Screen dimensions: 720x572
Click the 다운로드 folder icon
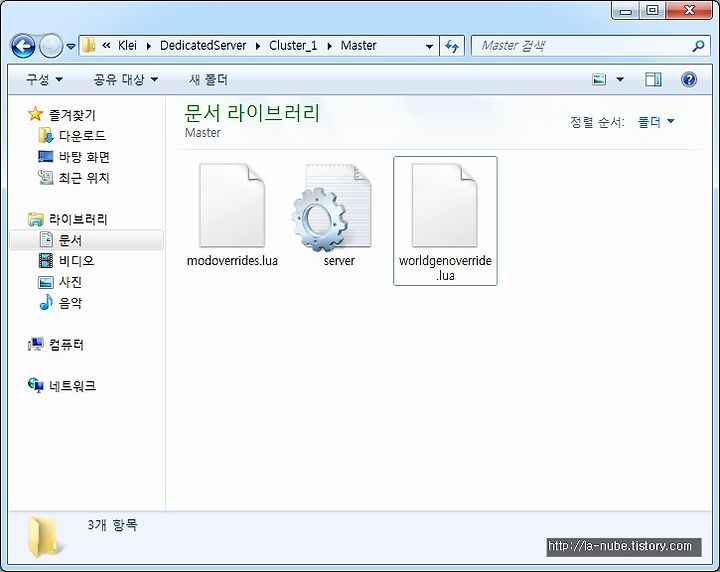point(45,135)
